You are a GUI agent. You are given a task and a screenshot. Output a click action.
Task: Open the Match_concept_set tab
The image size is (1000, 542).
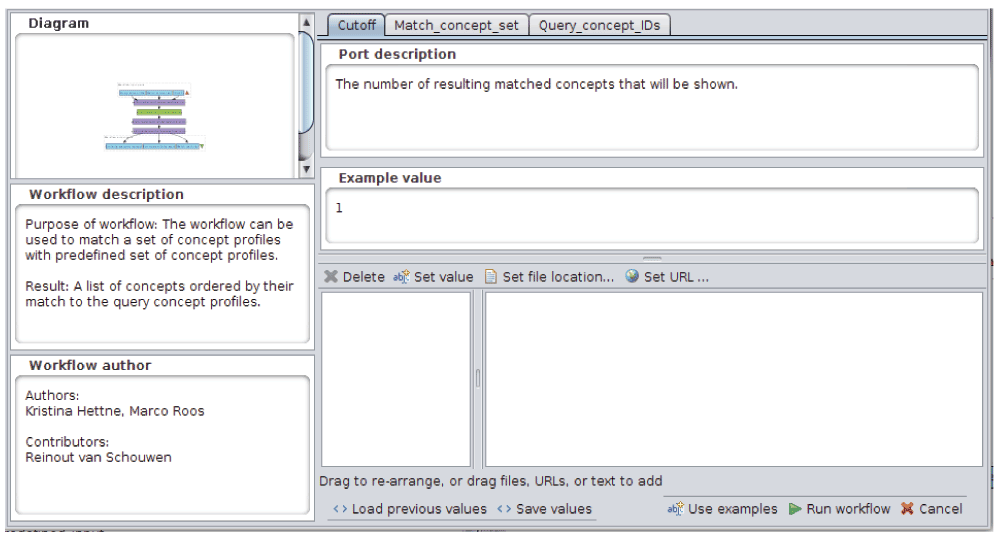456,25
